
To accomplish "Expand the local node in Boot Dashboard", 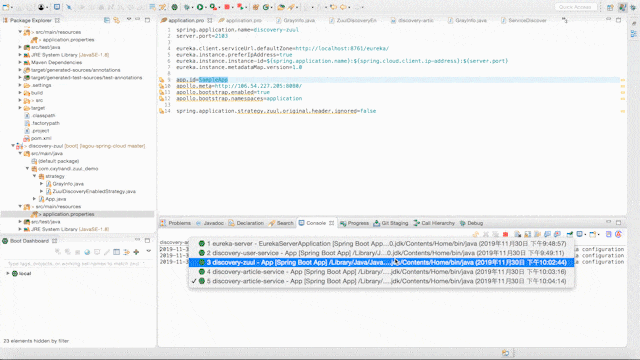I will [x=8, y=273].
